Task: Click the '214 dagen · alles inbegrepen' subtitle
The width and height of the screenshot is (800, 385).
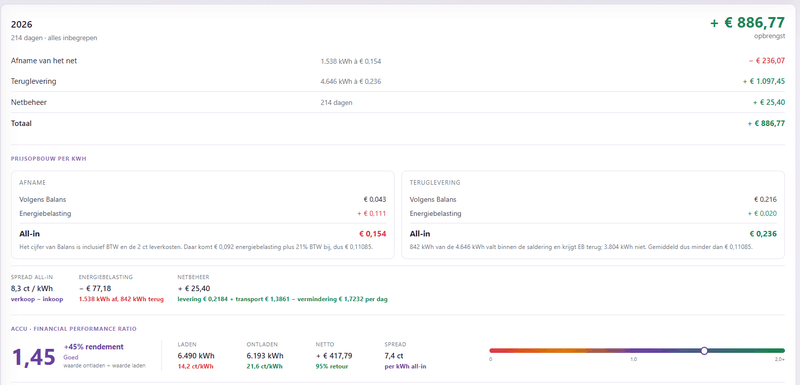Action: 54,38
